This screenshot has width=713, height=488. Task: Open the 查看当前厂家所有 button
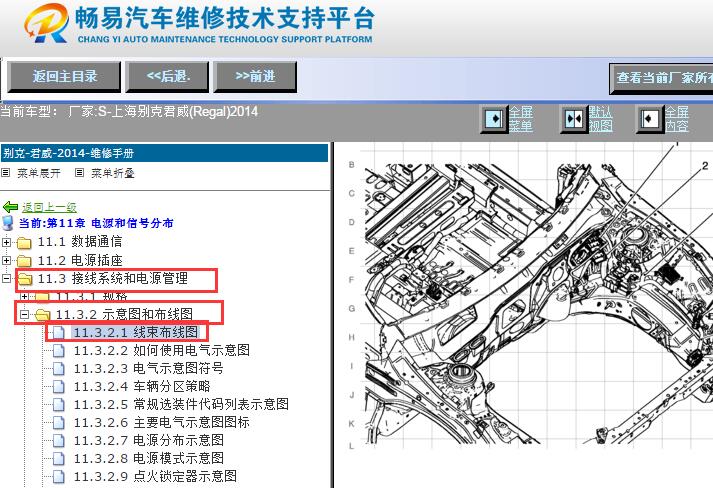(x=662, y=78)
